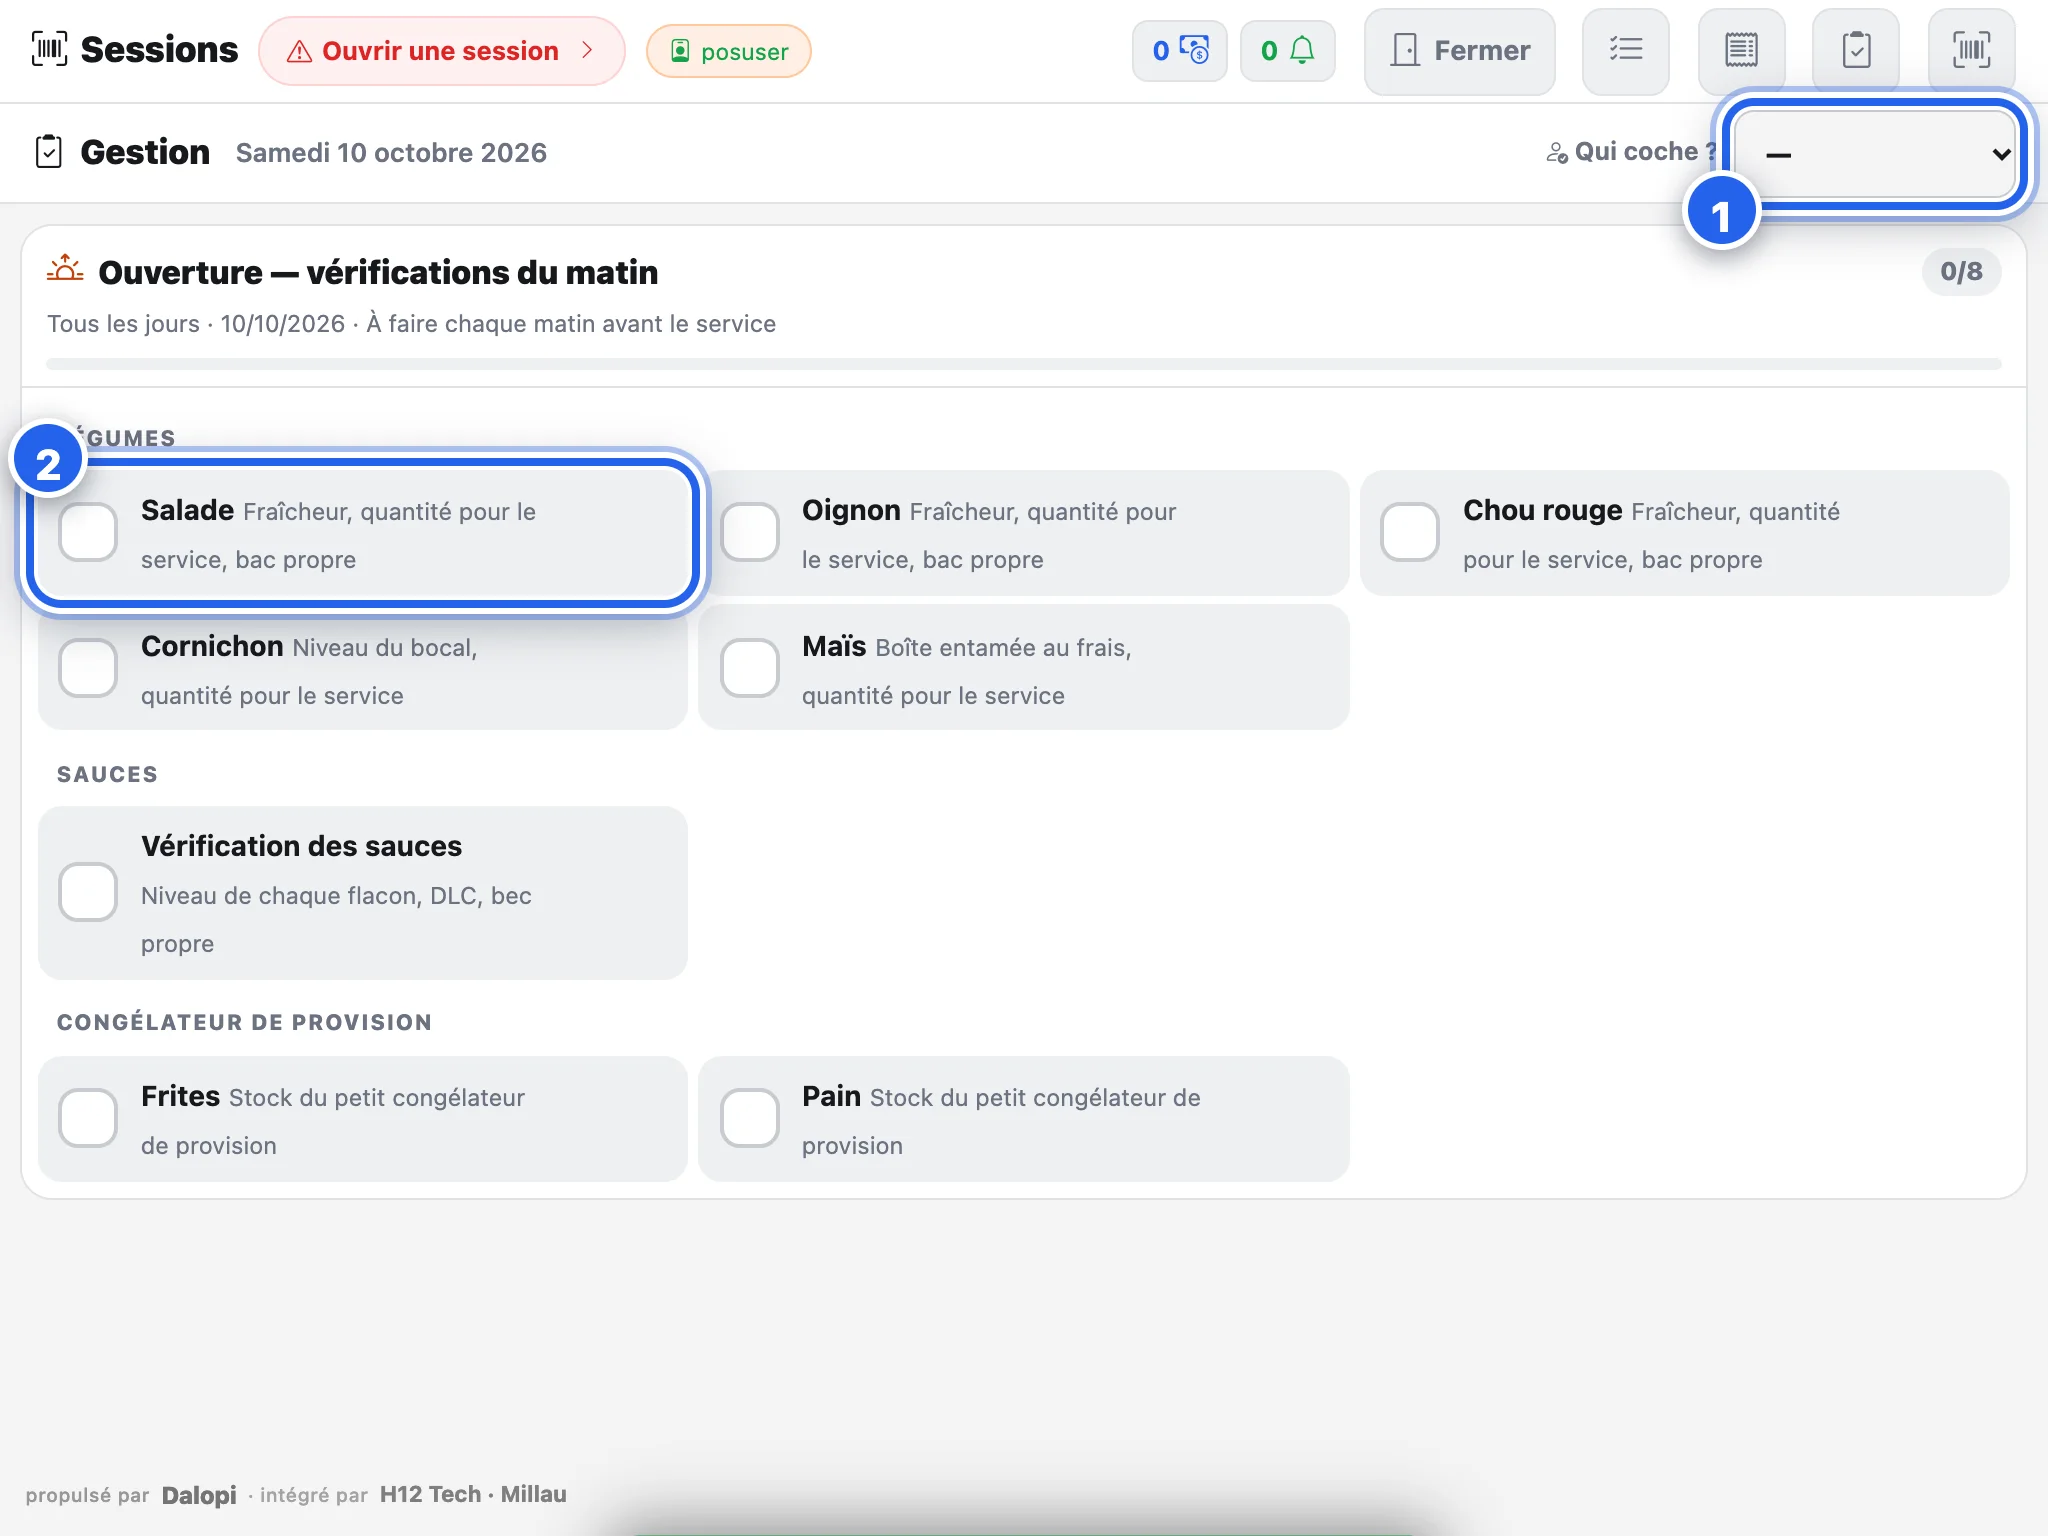Open the receipt list icon button
Screen dimensions: 2048x1536
(1741, 51)
